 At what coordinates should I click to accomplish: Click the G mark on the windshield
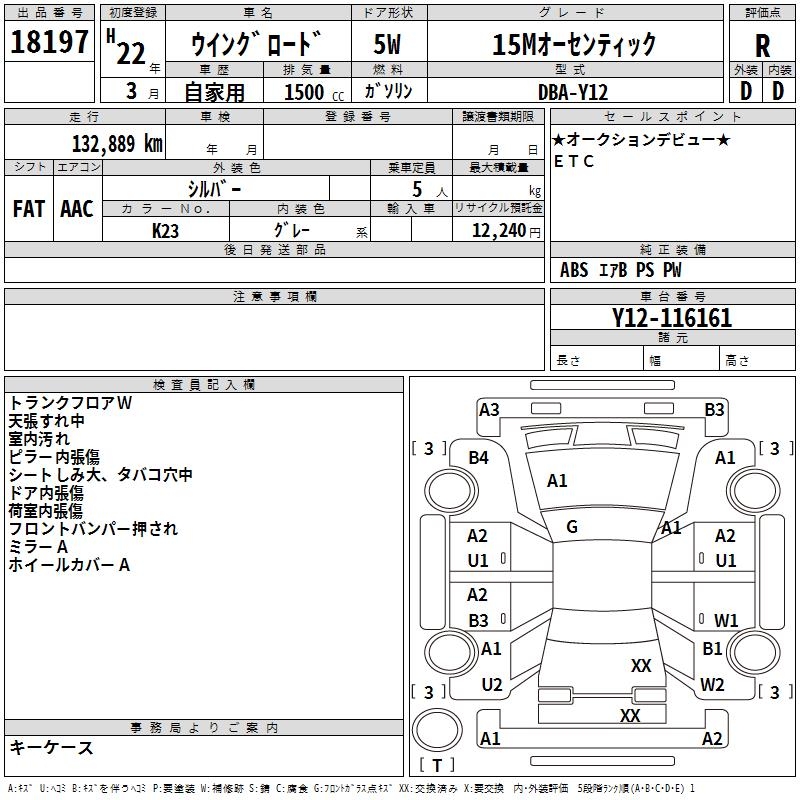572,527
